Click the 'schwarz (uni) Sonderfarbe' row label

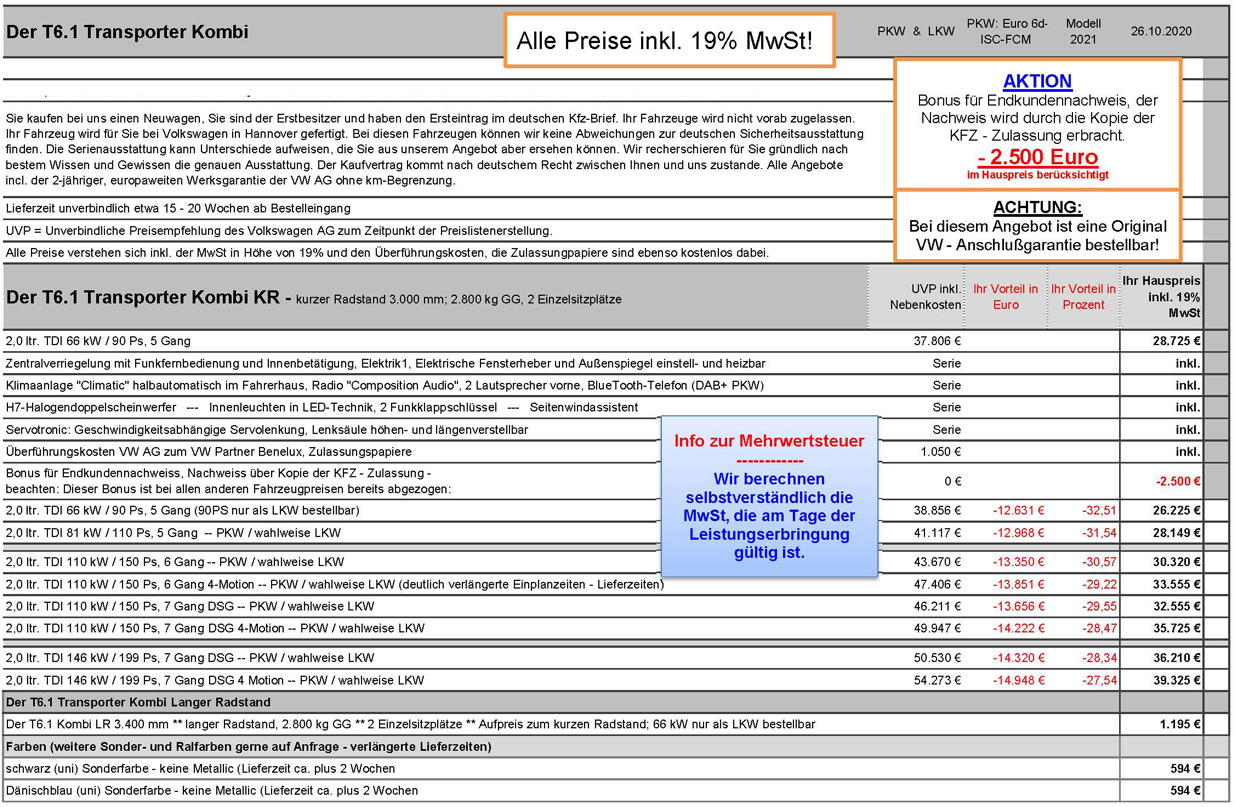[200, 769]
